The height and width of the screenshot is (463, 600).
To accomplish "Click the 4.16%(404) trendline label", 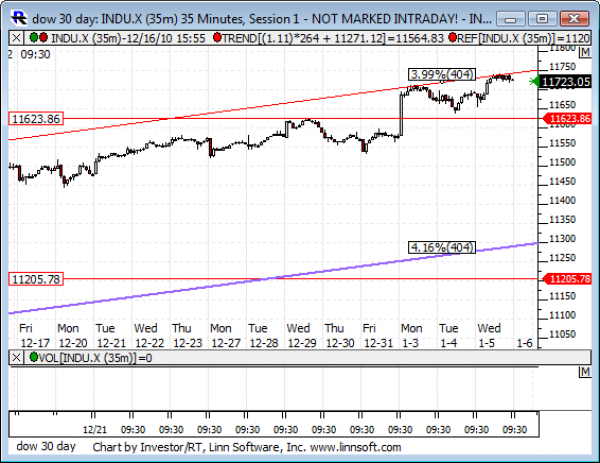I will tap(442, 248).
